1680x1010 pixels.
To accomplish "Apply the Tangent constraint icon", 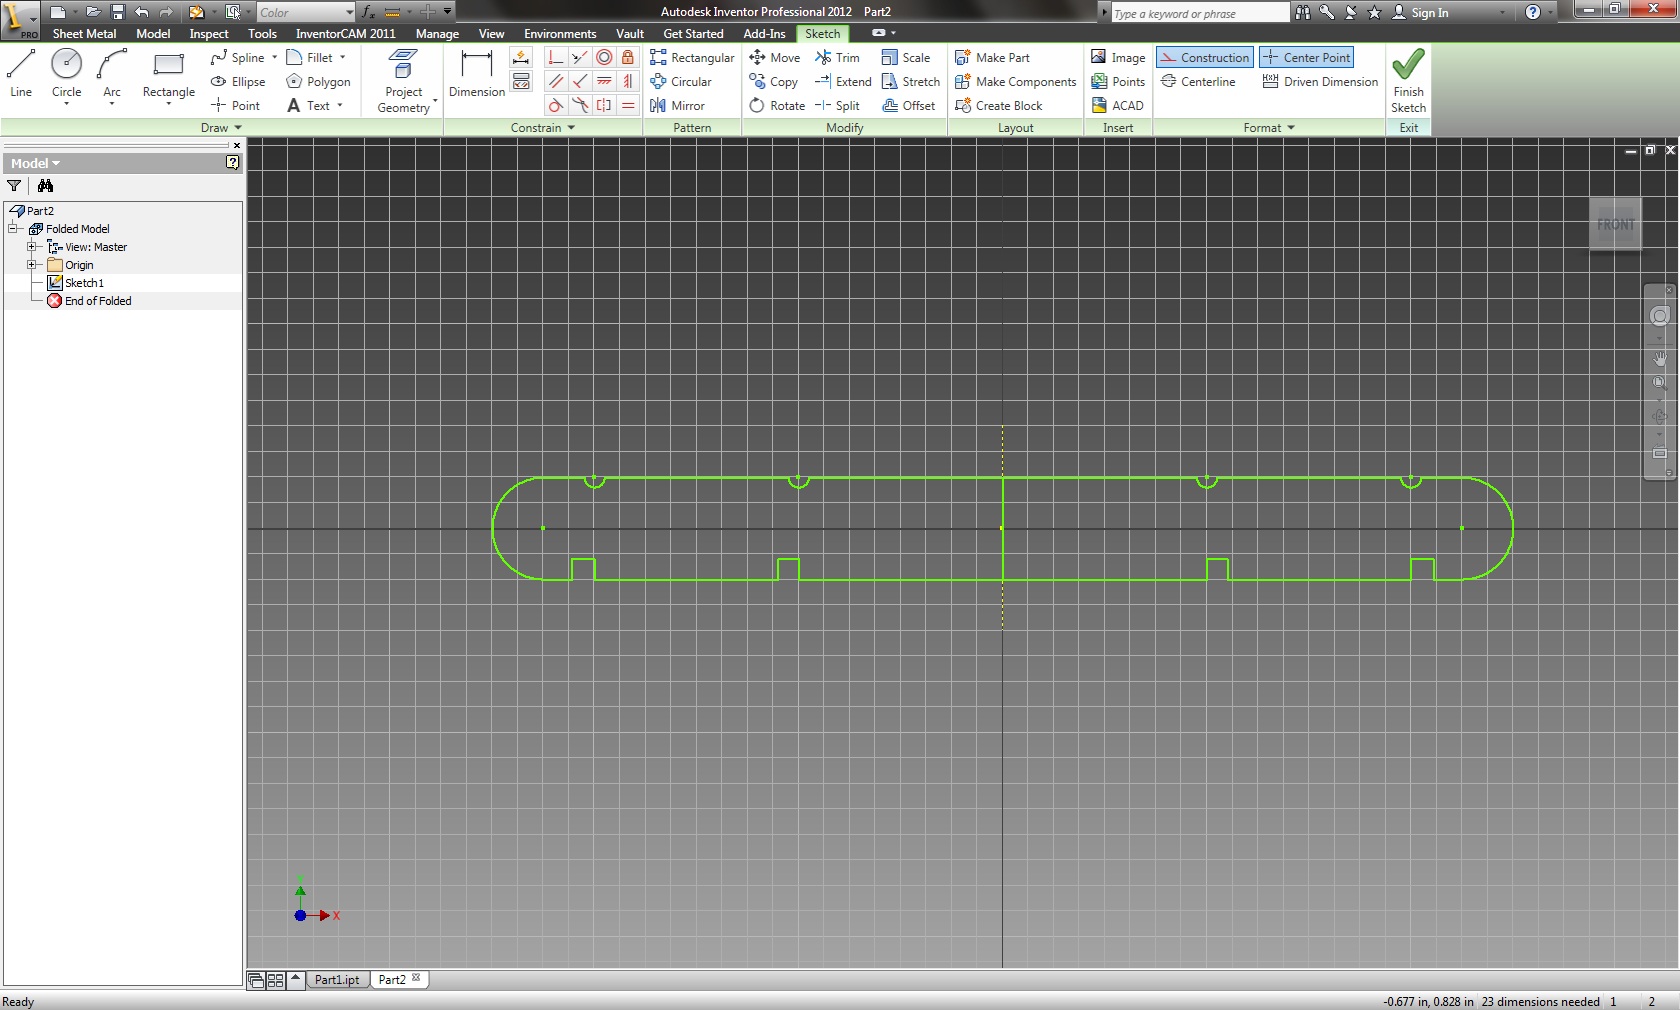I will click(x=556, y=106).
